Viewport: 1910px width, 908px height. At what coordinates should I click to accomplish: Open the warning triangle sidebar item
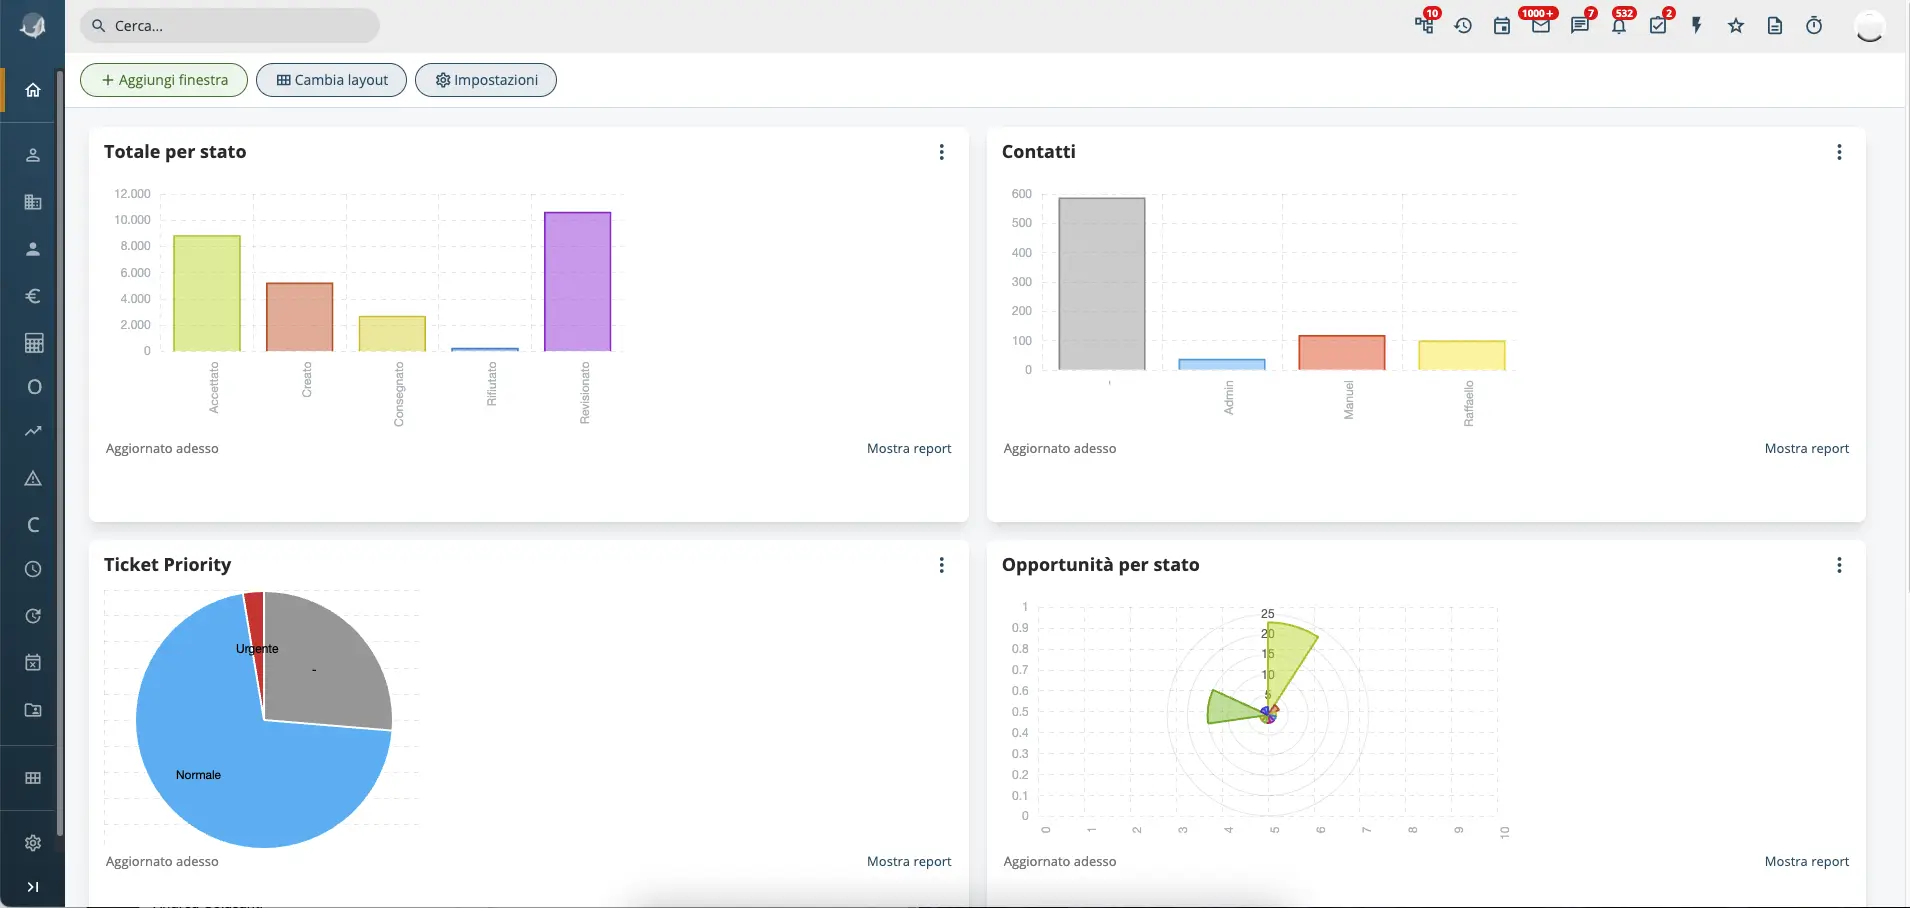coord(33,479)
